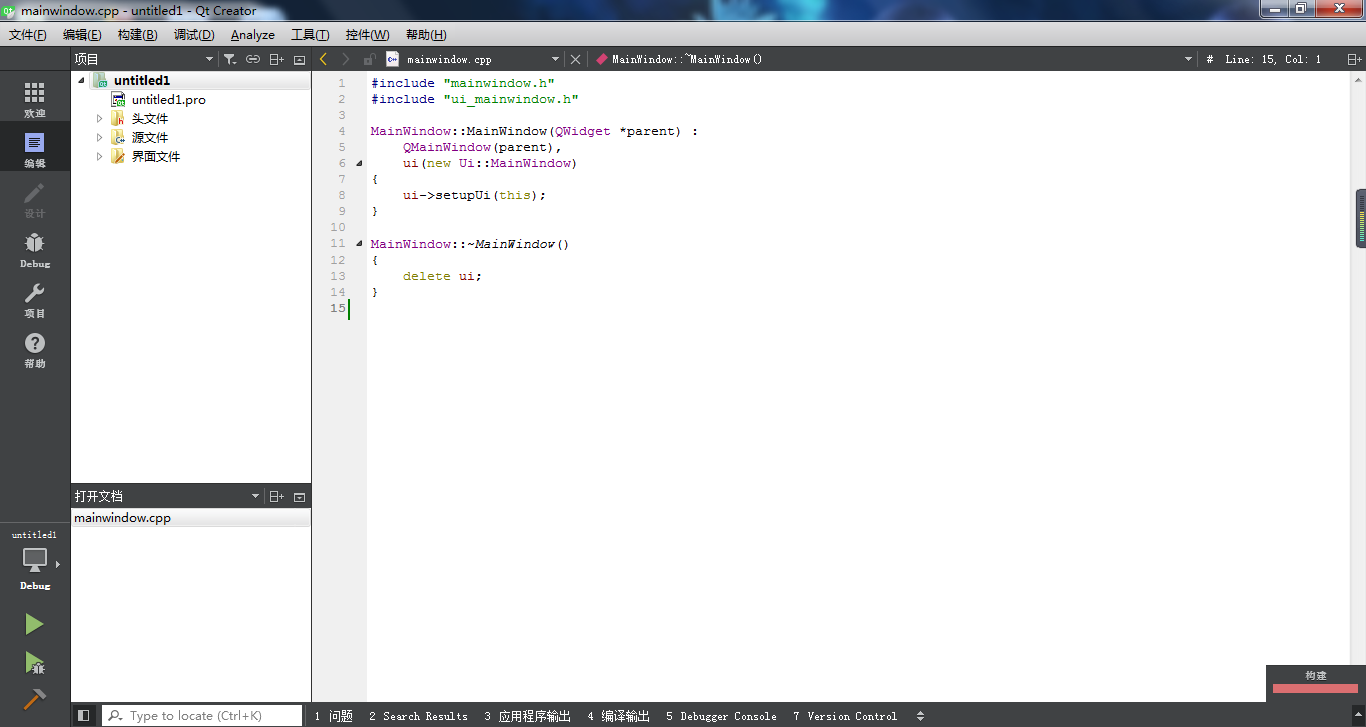Open the 调试 menu
This screenshot has height=727, width=1366.
[194, 35]
